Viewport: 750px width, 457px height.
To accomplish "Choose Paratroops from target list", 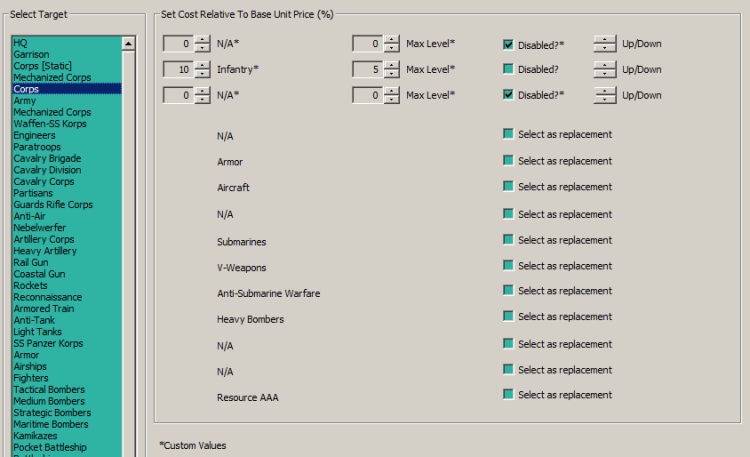I will click(x=36, y=147).
